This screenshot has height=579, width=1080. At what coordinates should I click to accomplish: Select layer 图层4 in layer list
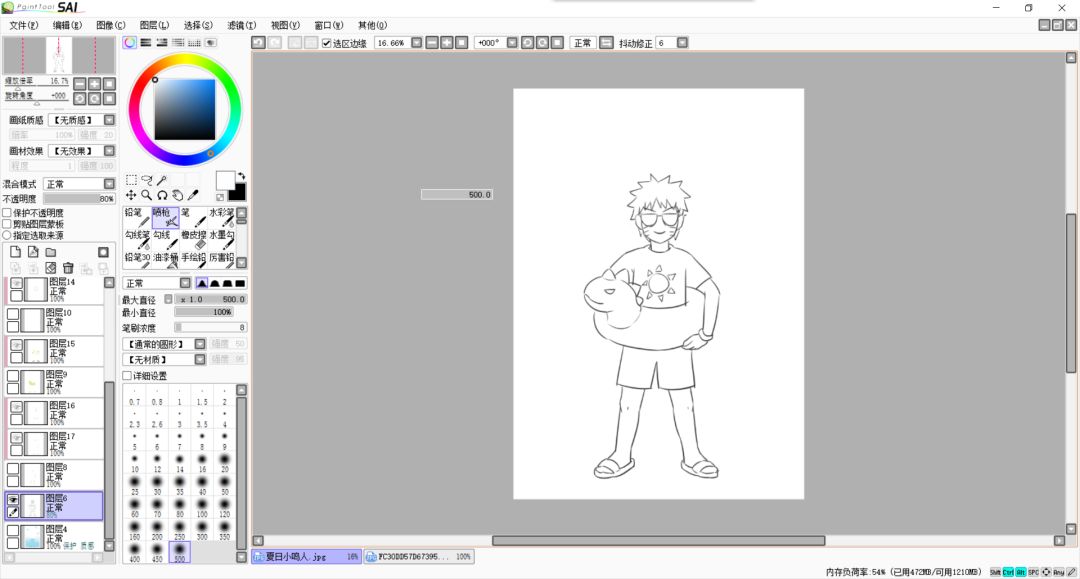[x=54, y=536]
